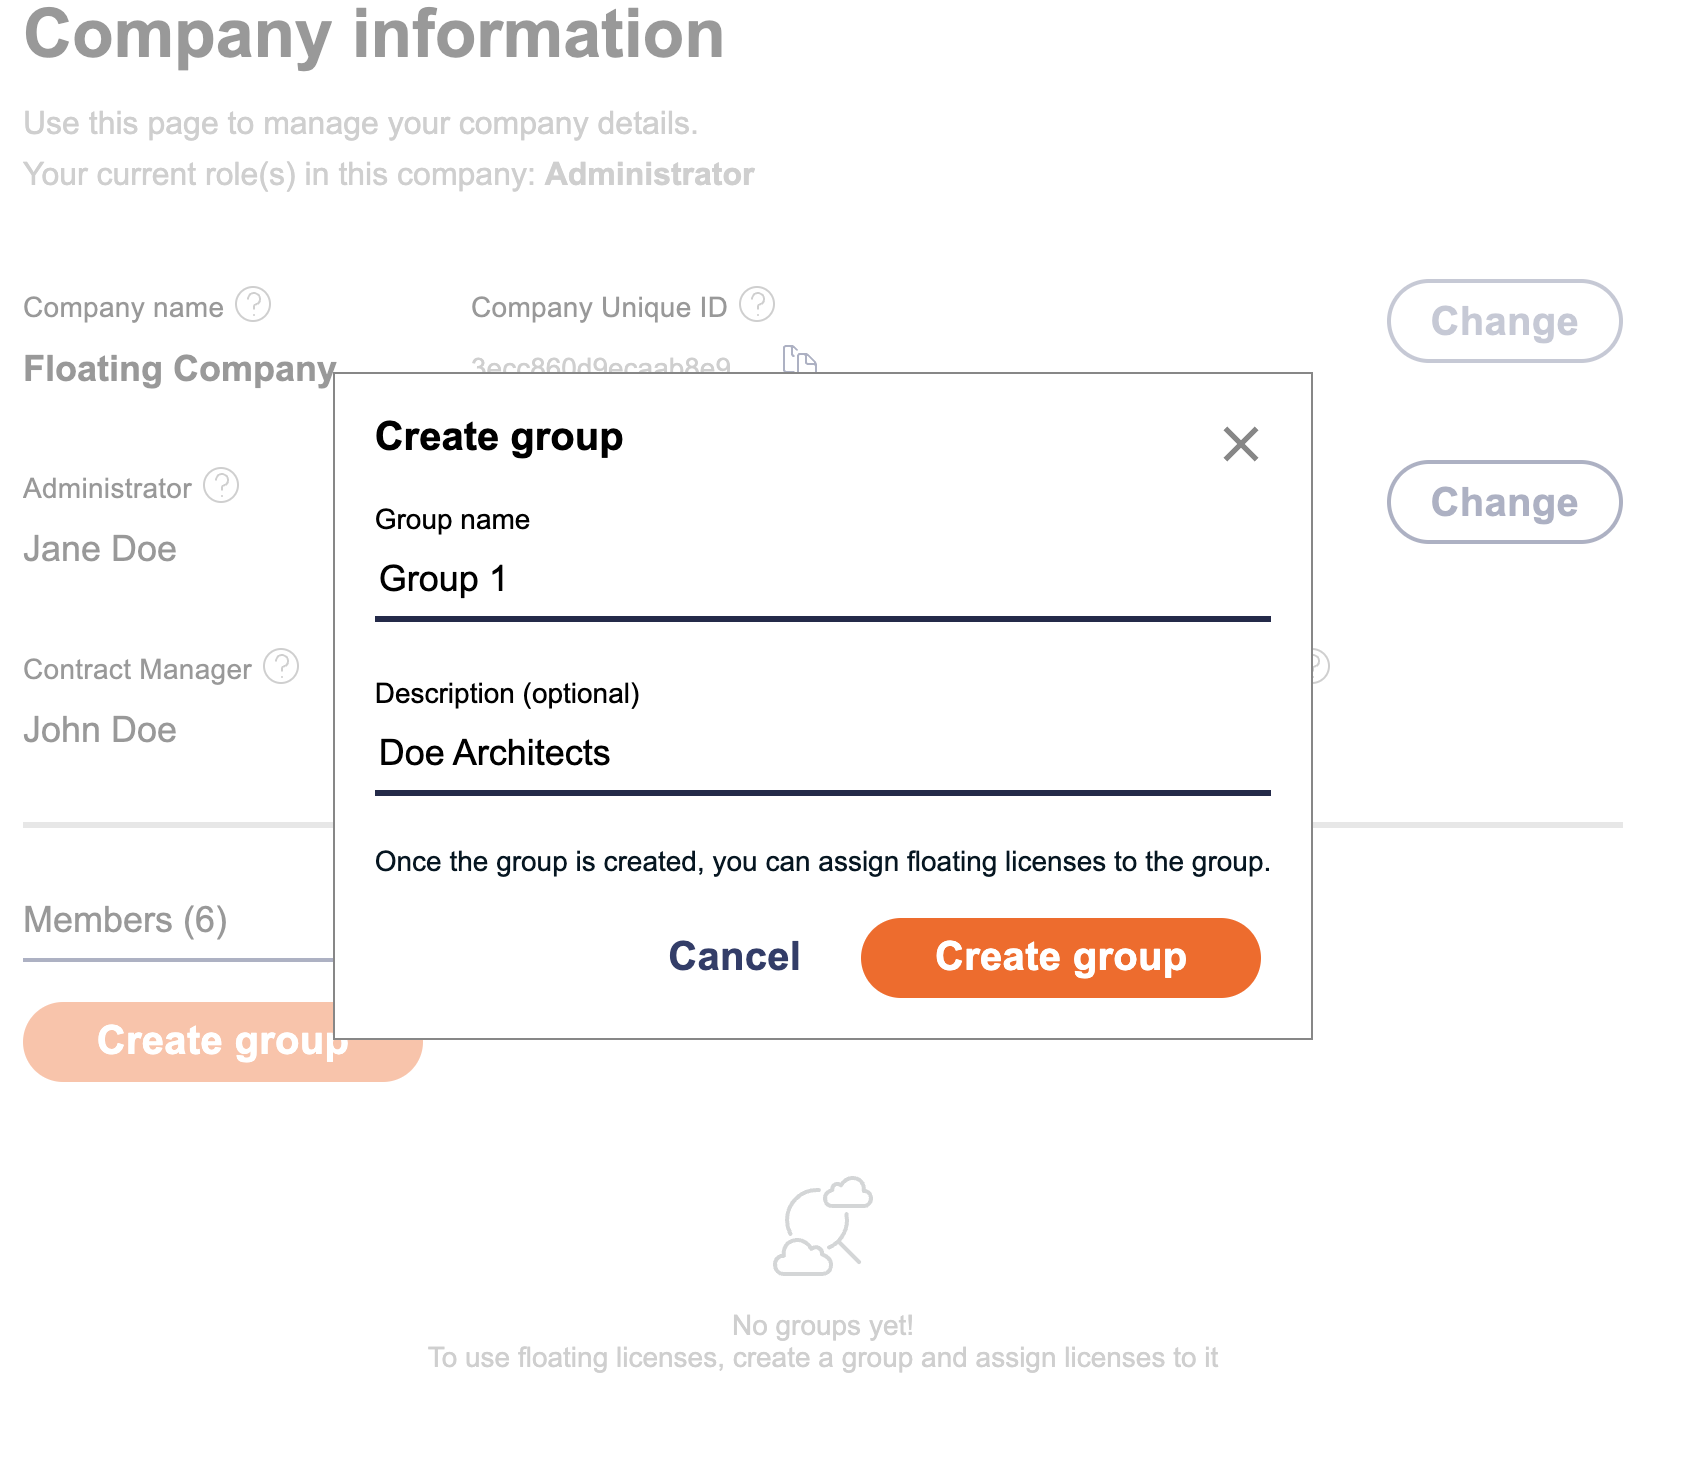Close the Create group dialog with the X

point(1240,444)
